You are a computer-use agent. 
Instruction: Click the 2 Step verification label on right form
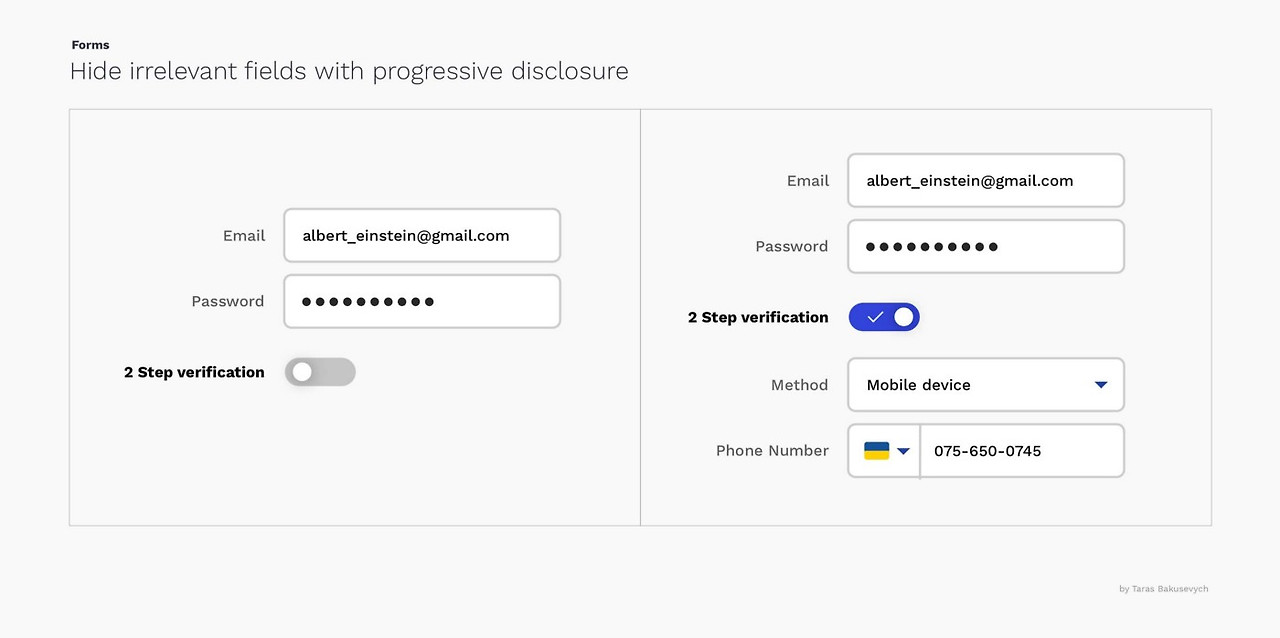click(x=757, y=317)
